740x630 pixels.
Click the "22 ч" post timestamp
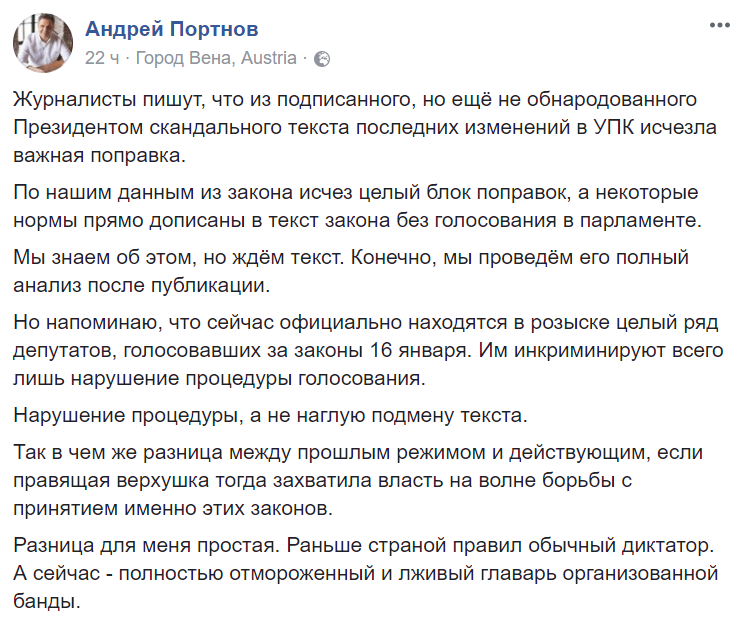(102, 59)
